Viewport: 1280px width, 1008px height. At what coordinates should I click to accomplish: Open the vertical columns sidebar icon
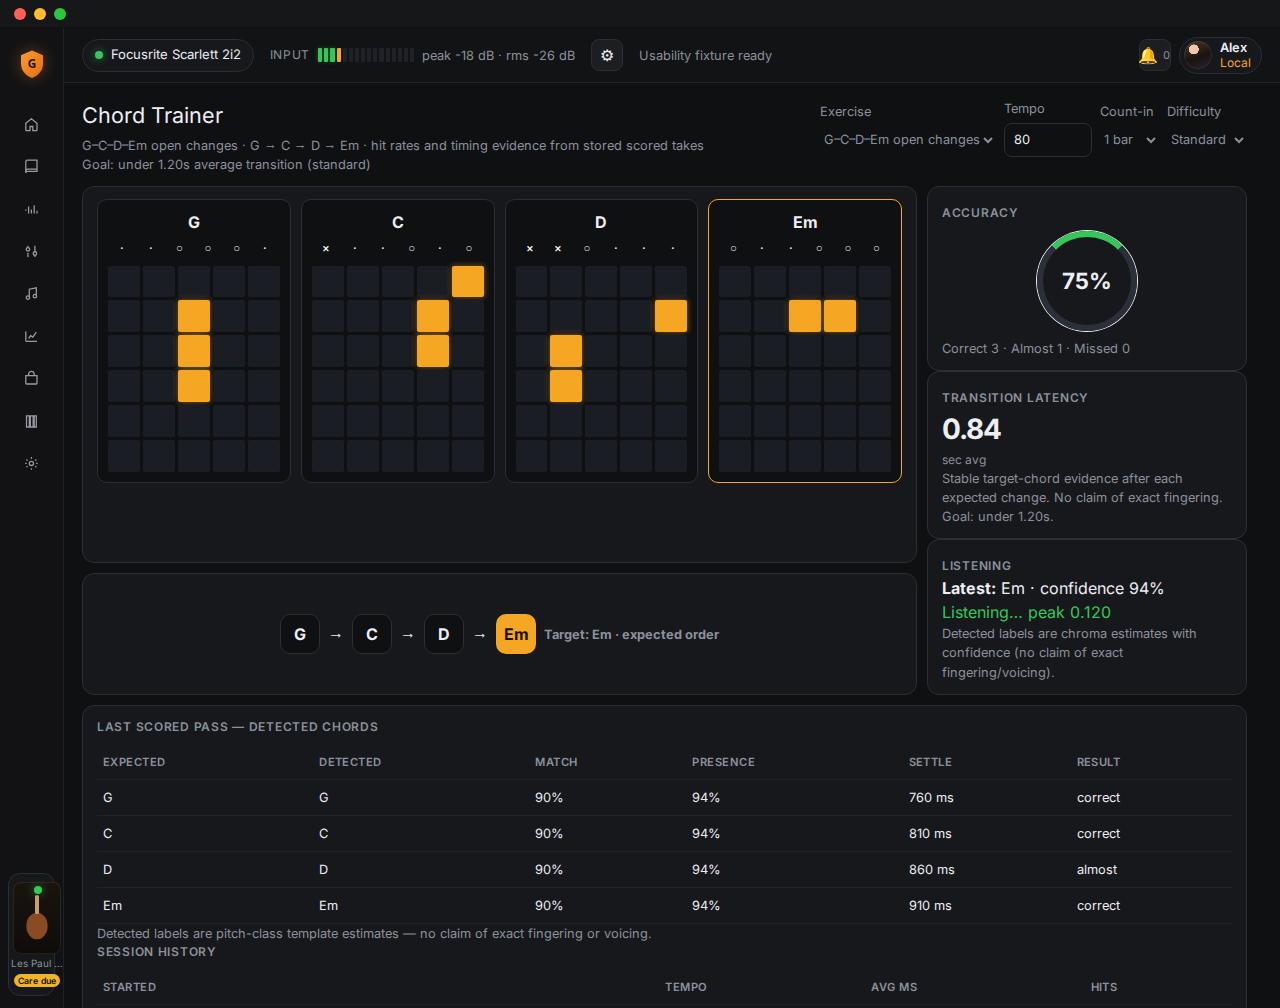click(31, 421)
